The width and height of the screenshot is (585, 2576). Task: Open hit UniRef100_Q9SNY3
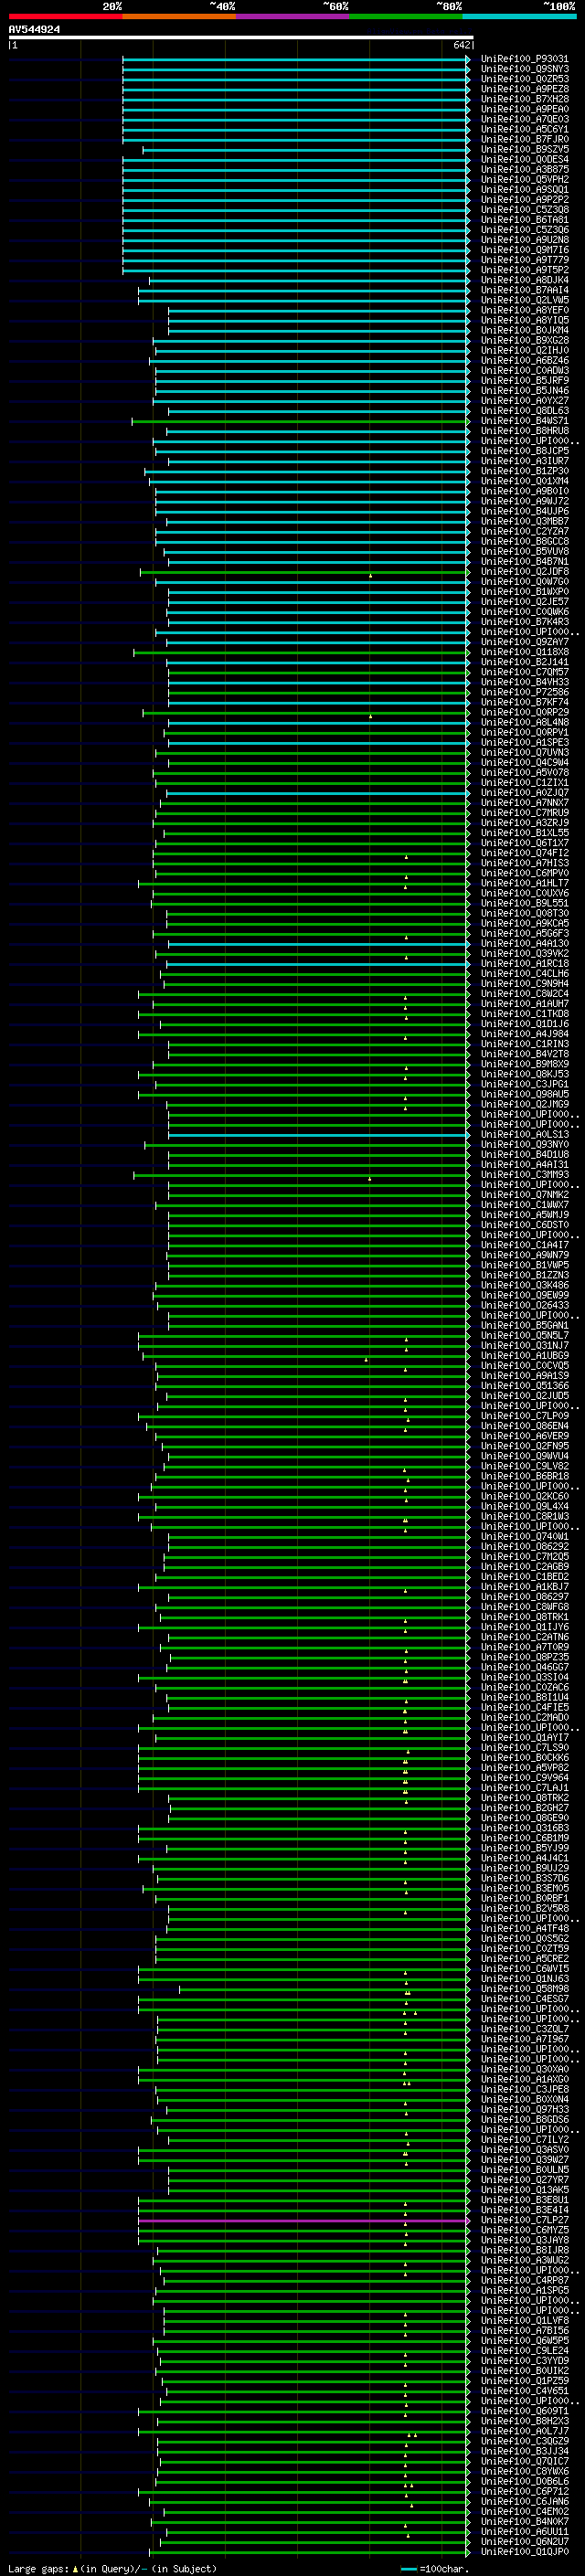[524, 69]
